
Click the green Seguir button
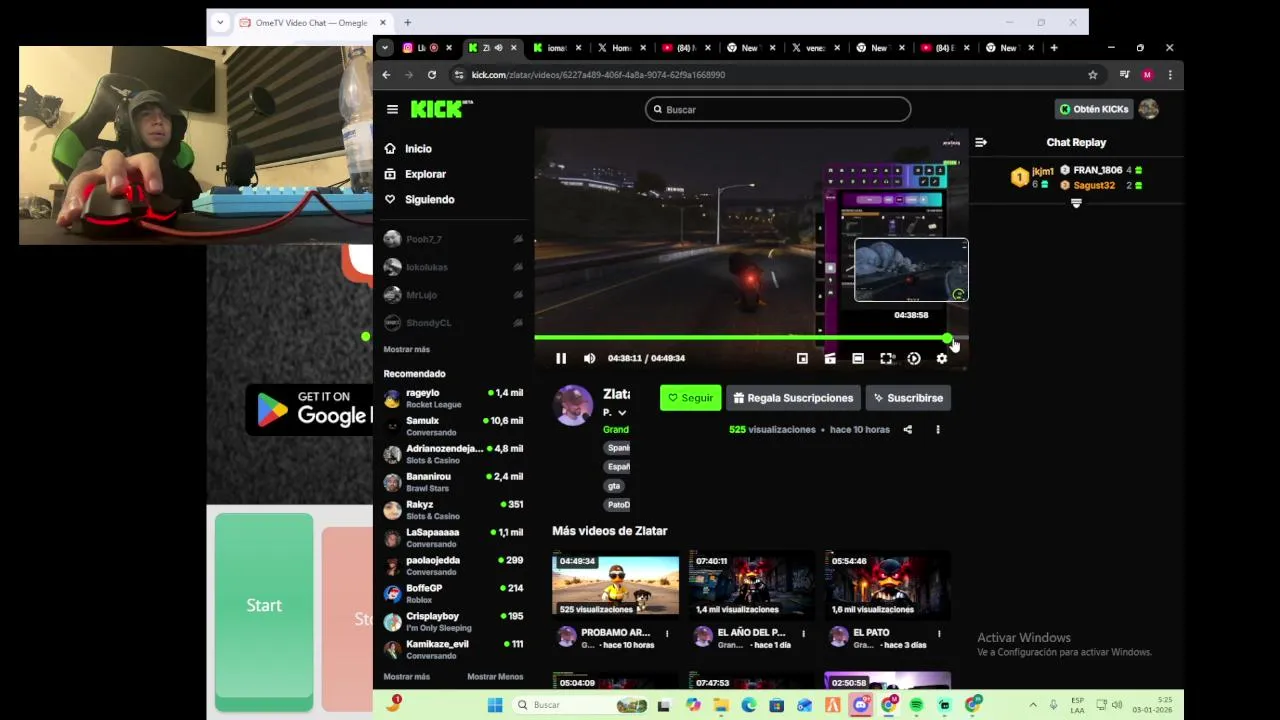[x=690, y=398]
